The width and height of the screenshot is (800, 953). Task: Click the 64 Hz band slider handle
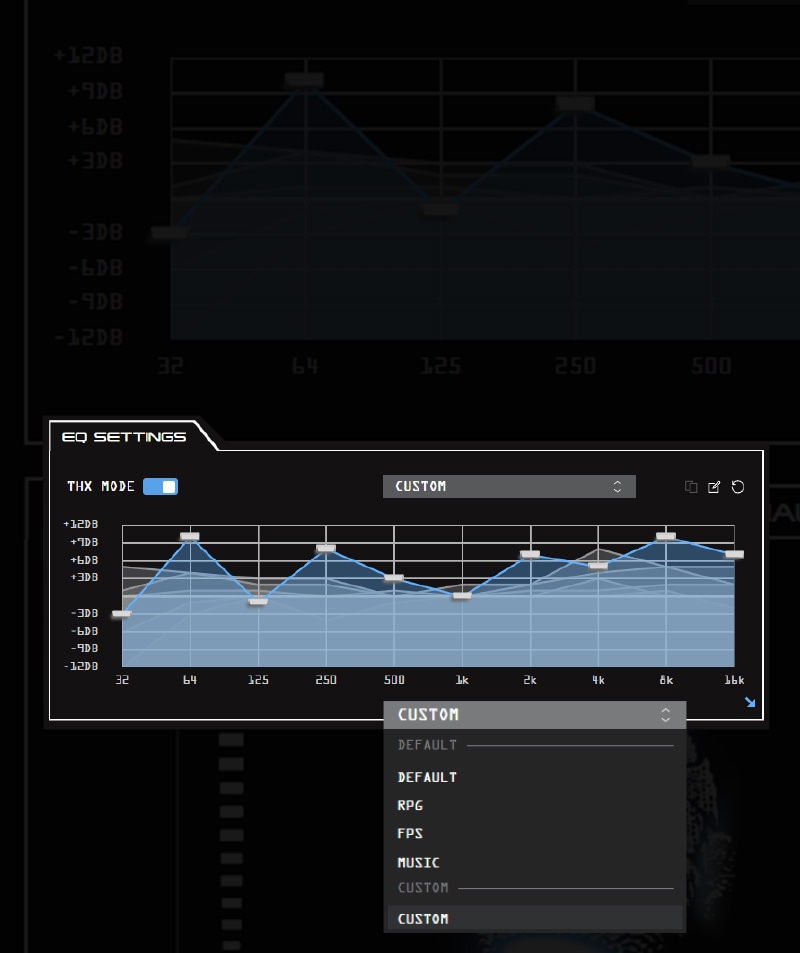pyautogui.click(x=190, y=537)
